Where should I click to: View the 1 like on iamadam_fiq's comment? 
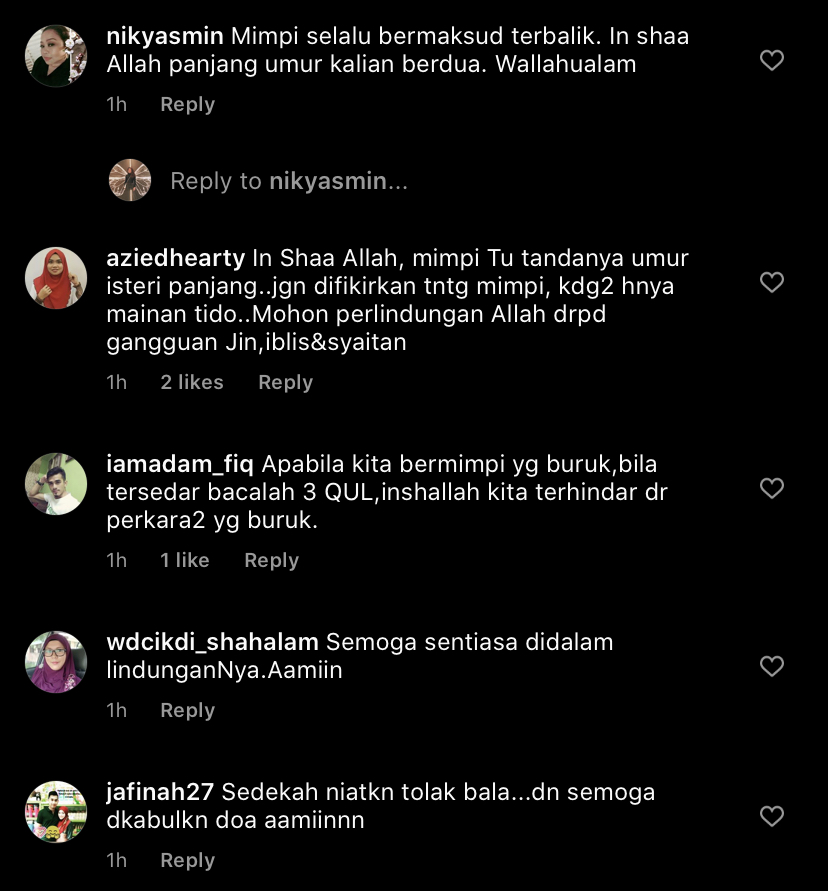pyautogui.click(x=185, y=560)
